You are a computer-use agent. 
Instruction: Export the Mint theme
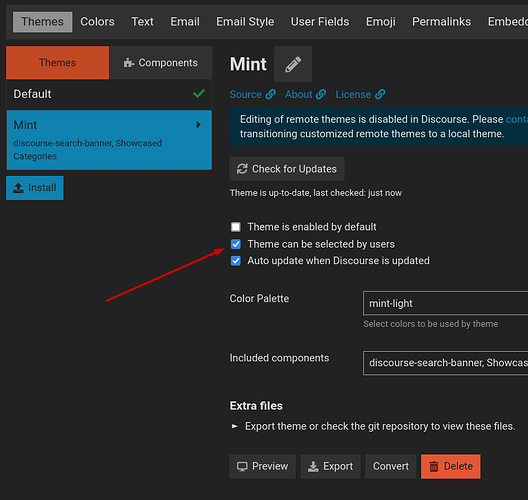pyautogui.click(x=330, y=466)
